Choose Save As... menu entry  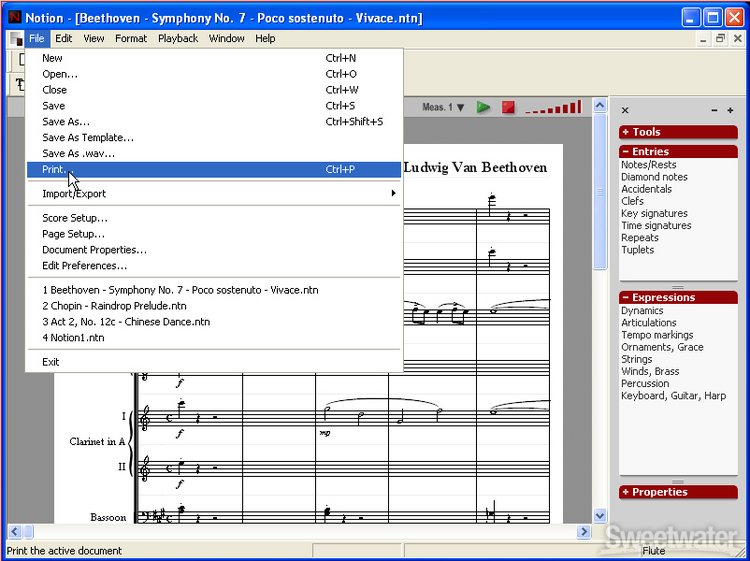214,121
